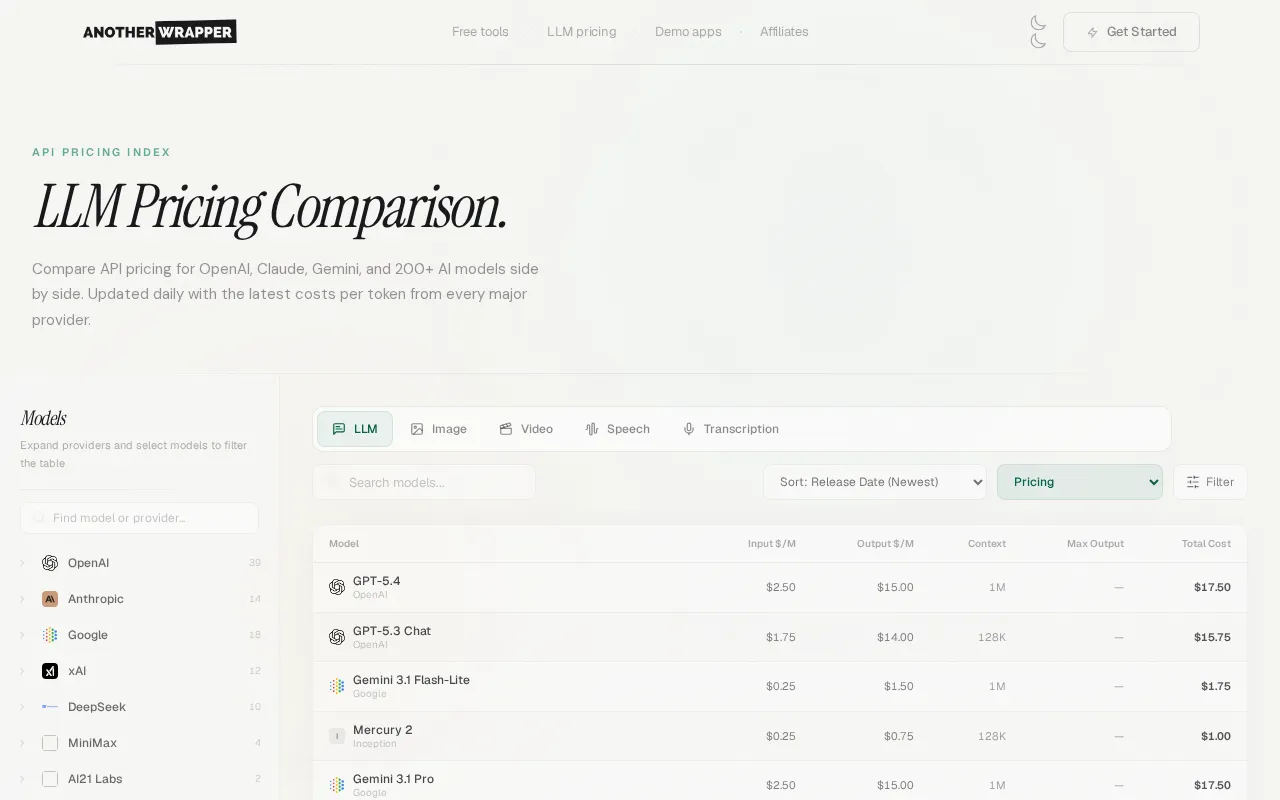The width and height of the screenshot is (1280, 800).
Task: Switch to the Video tab
Action: [526, 429]
